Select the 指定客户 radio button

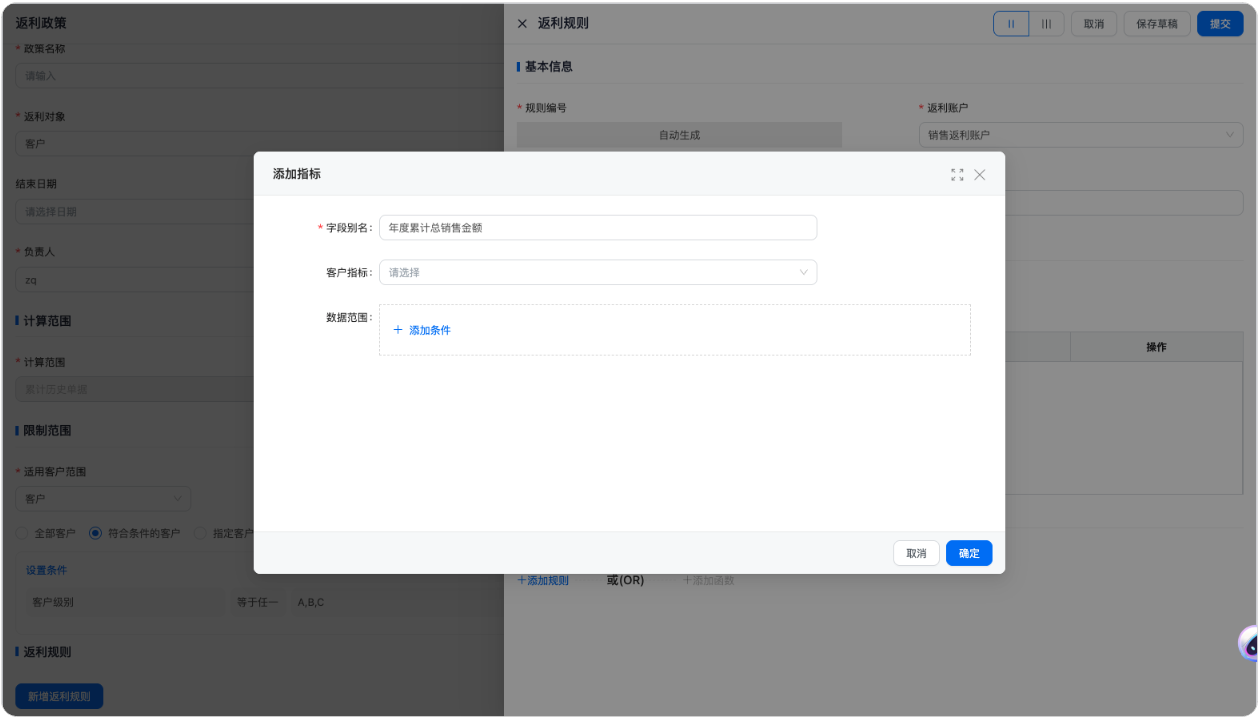[x=201, y=534]
